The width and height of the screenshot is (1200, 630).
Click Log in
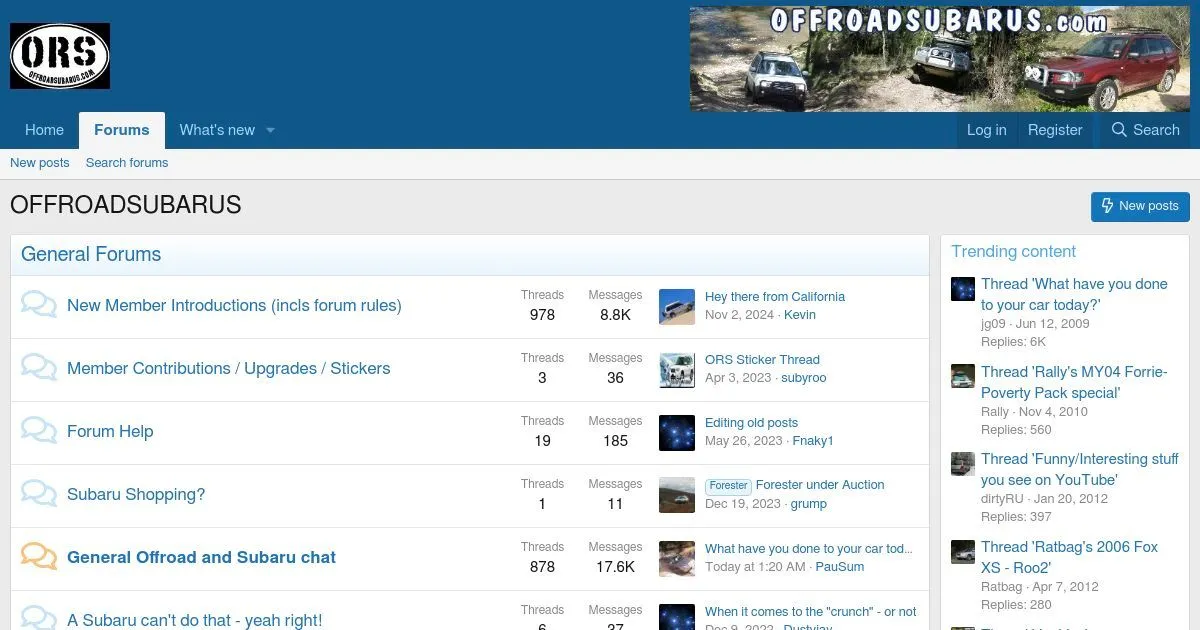987,130
